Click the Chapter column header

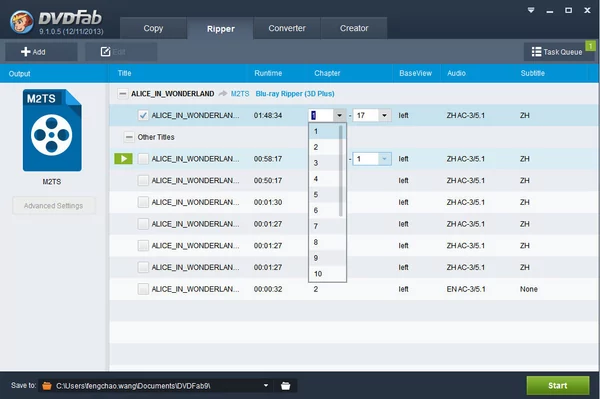pos(327,73)
